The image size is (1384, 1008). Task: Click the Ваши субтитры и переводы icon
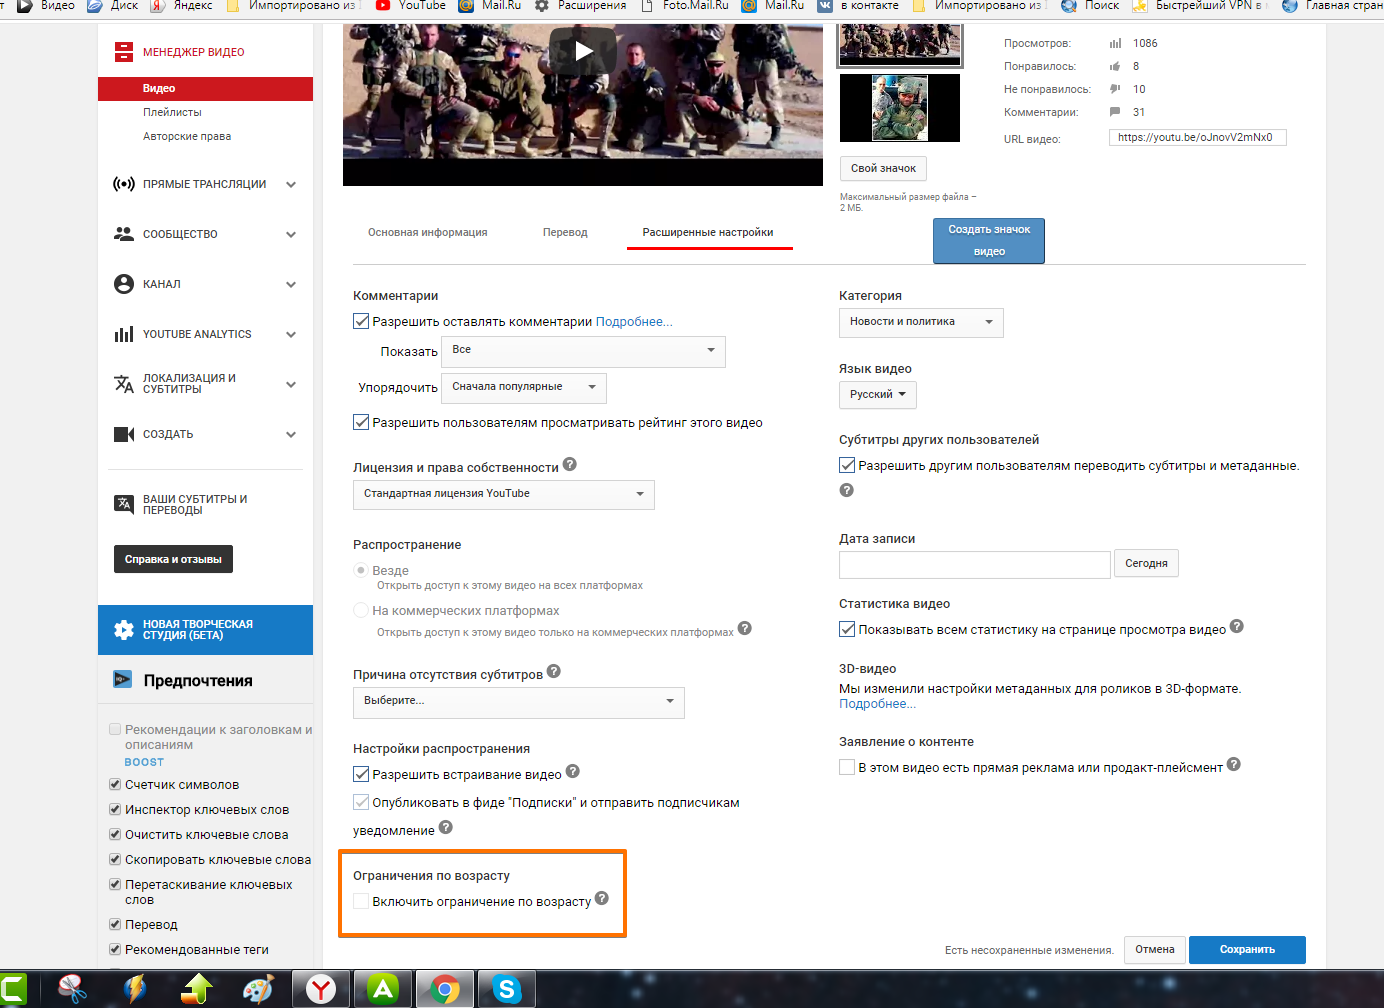coord(124,504)
